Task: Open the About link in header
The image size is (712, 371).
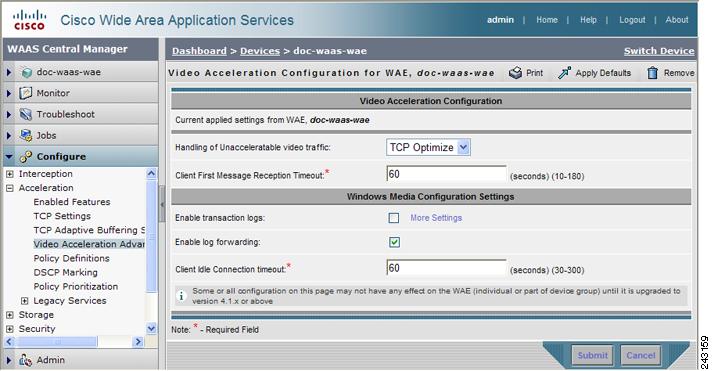Action: pyautogui.click(x=677, y=20)
